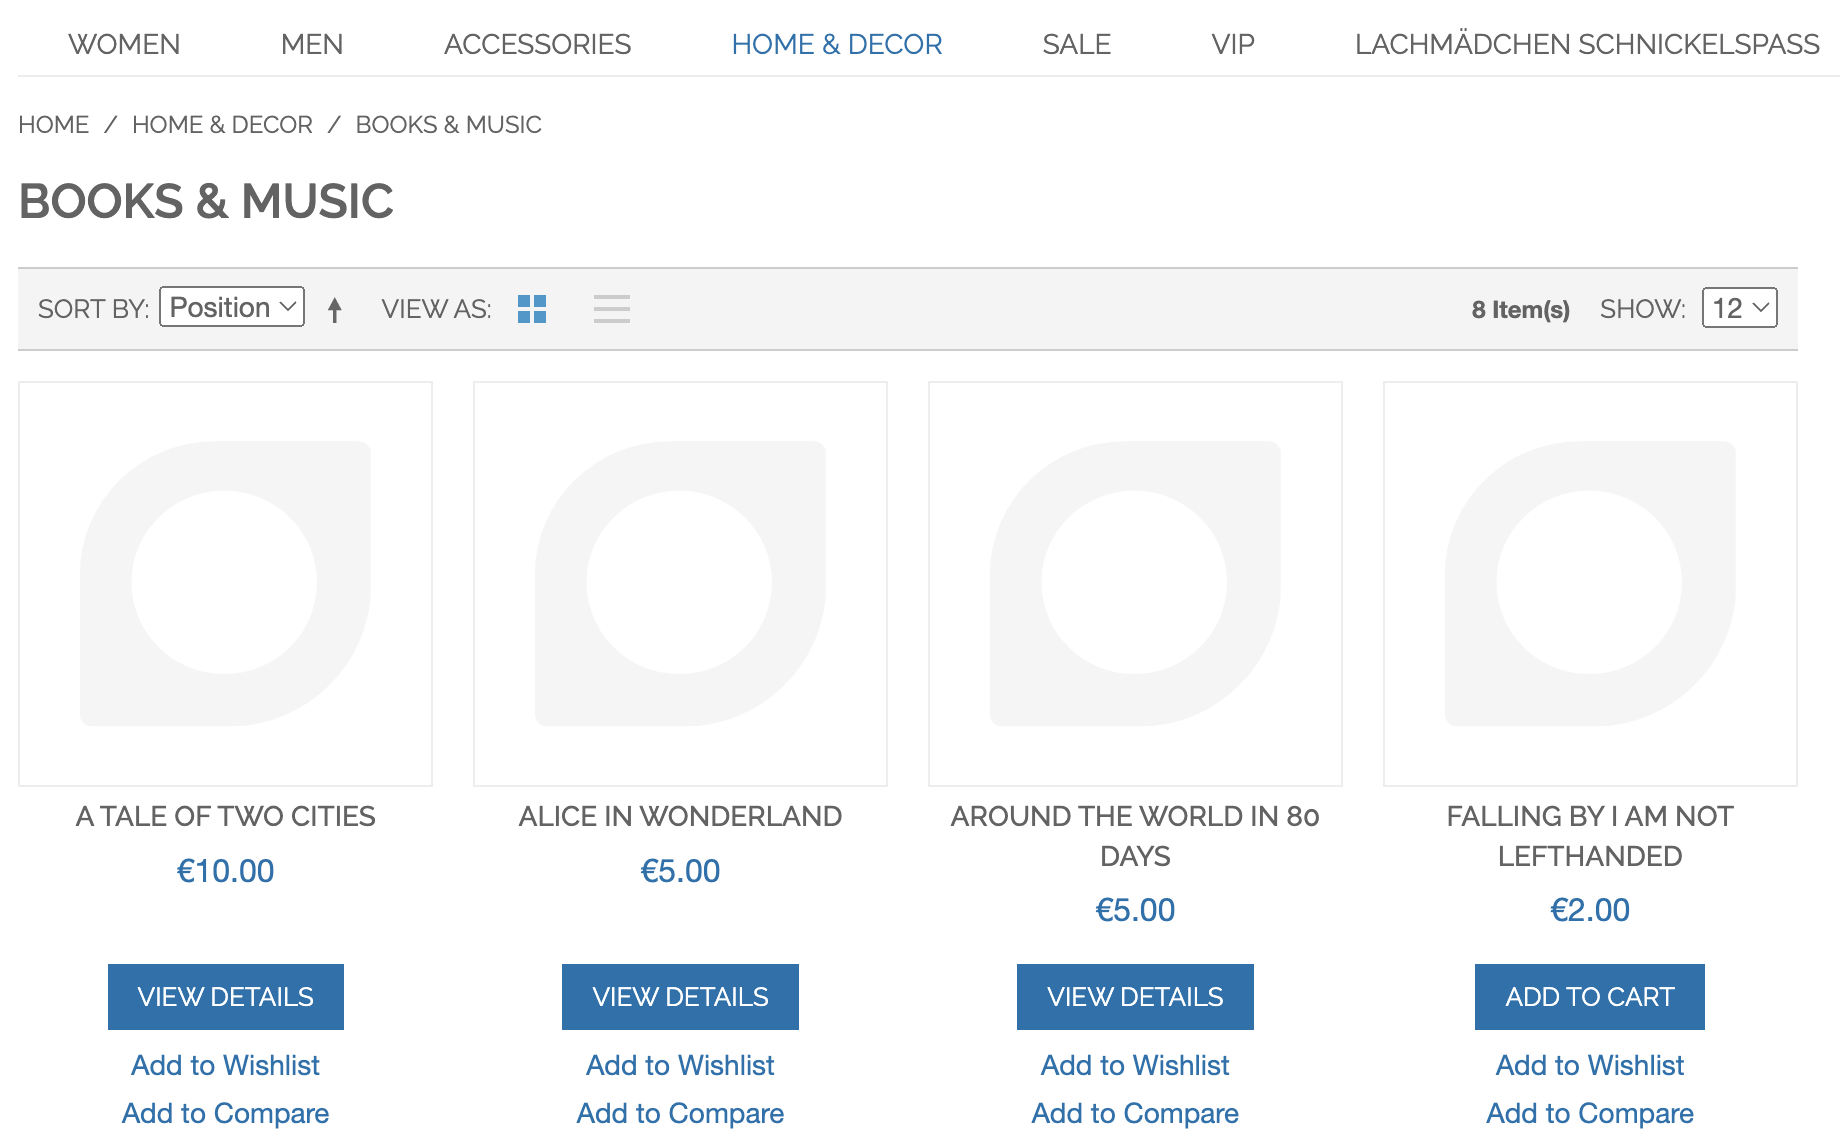Click the Falling by I Am Not Lefthanded title
Screen dimensions: 1840x1148
click(1589, 836)
